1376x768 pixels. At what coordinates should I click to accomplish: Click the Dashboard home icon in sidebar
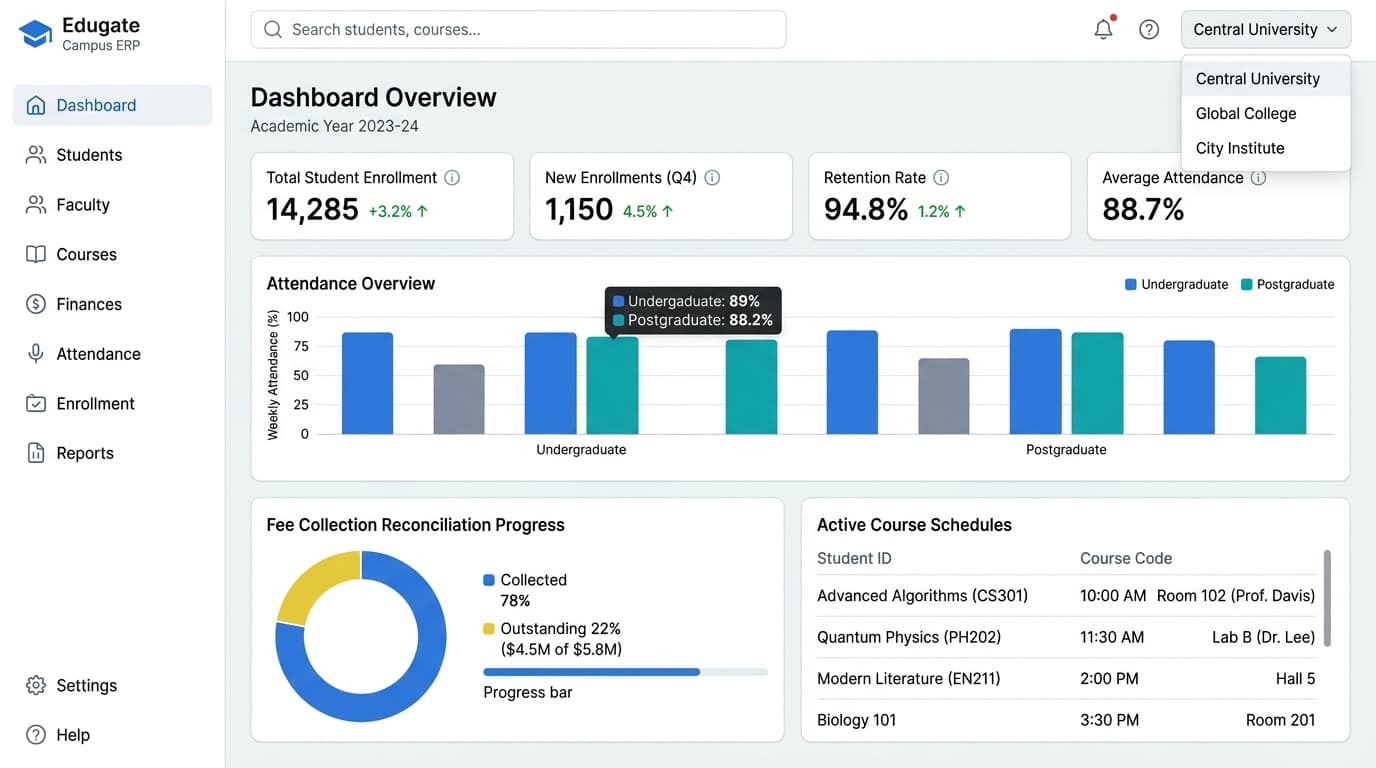36,105
